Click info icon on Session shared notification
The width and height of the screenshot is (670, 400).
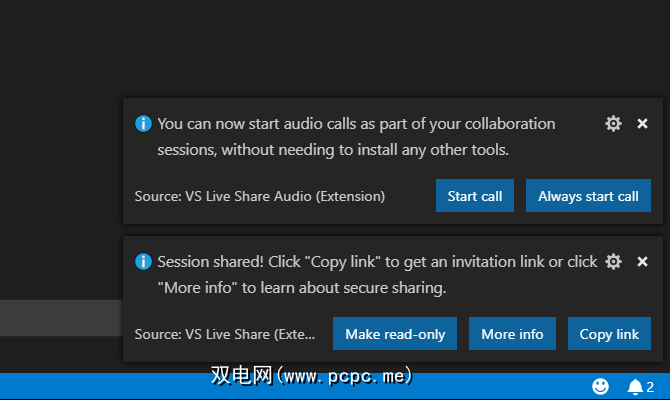(x=143, y=262)
